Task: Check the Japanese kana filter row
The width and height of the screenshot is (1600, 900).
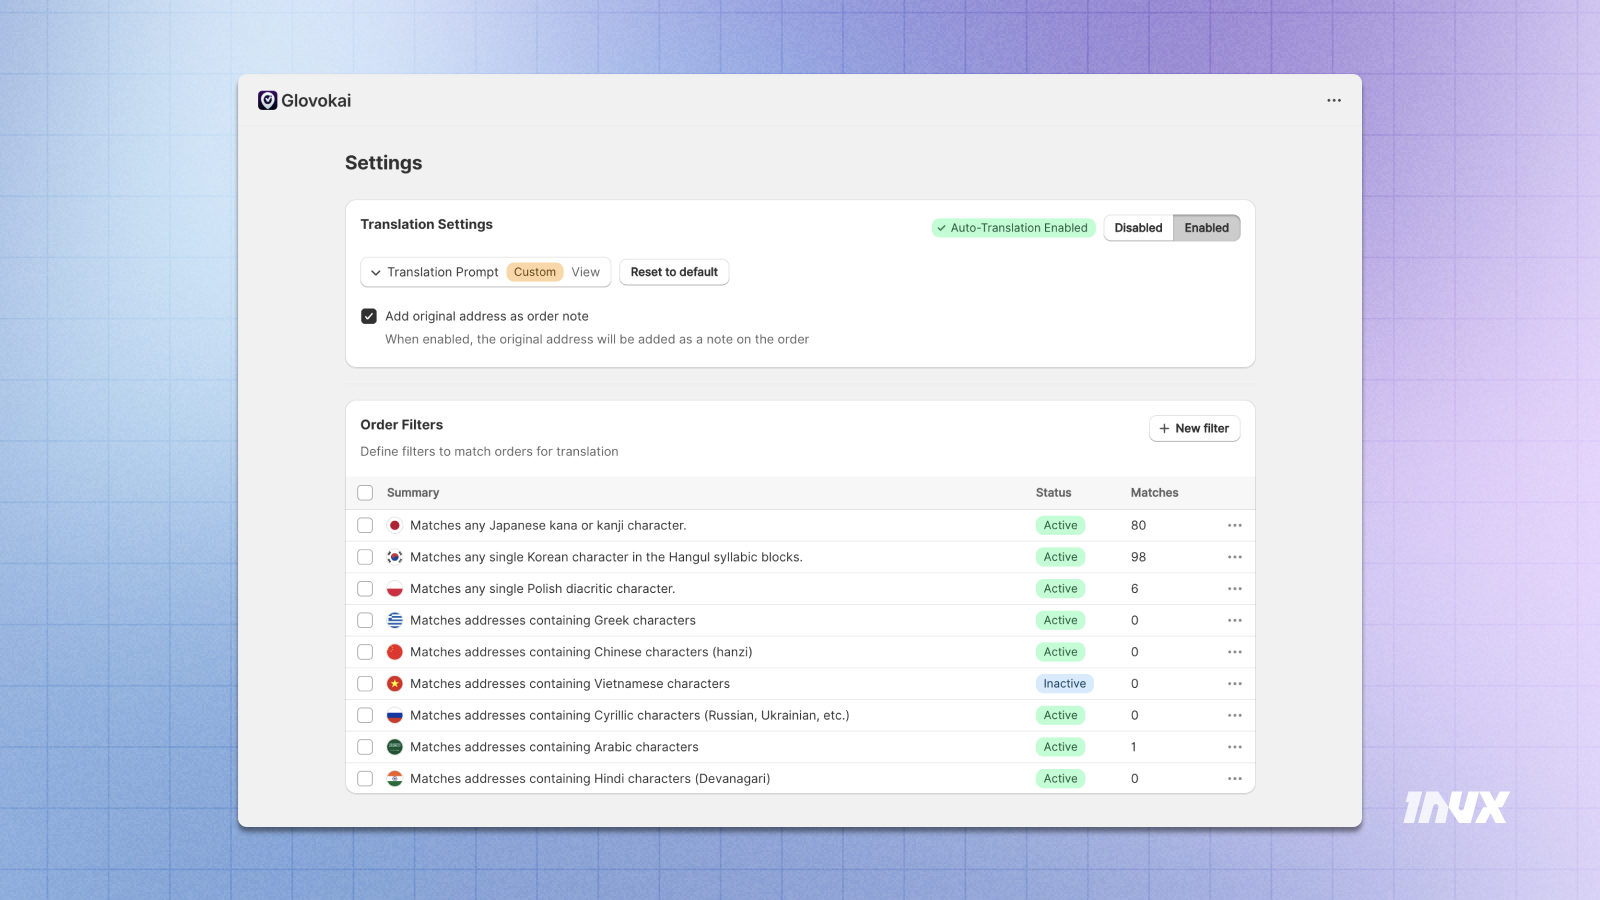Action: coord(365,525)
